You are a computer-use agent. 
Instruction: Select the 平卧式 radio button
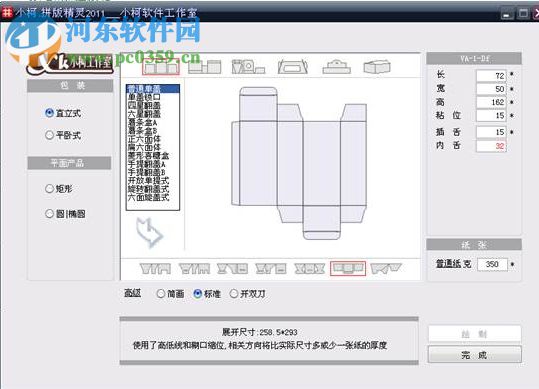49,135
